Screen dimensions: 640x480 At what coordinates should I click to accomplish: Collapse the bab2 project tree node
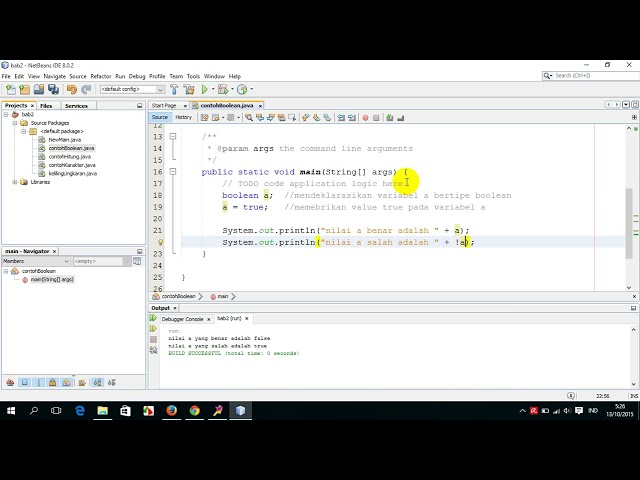pos(6,114)
